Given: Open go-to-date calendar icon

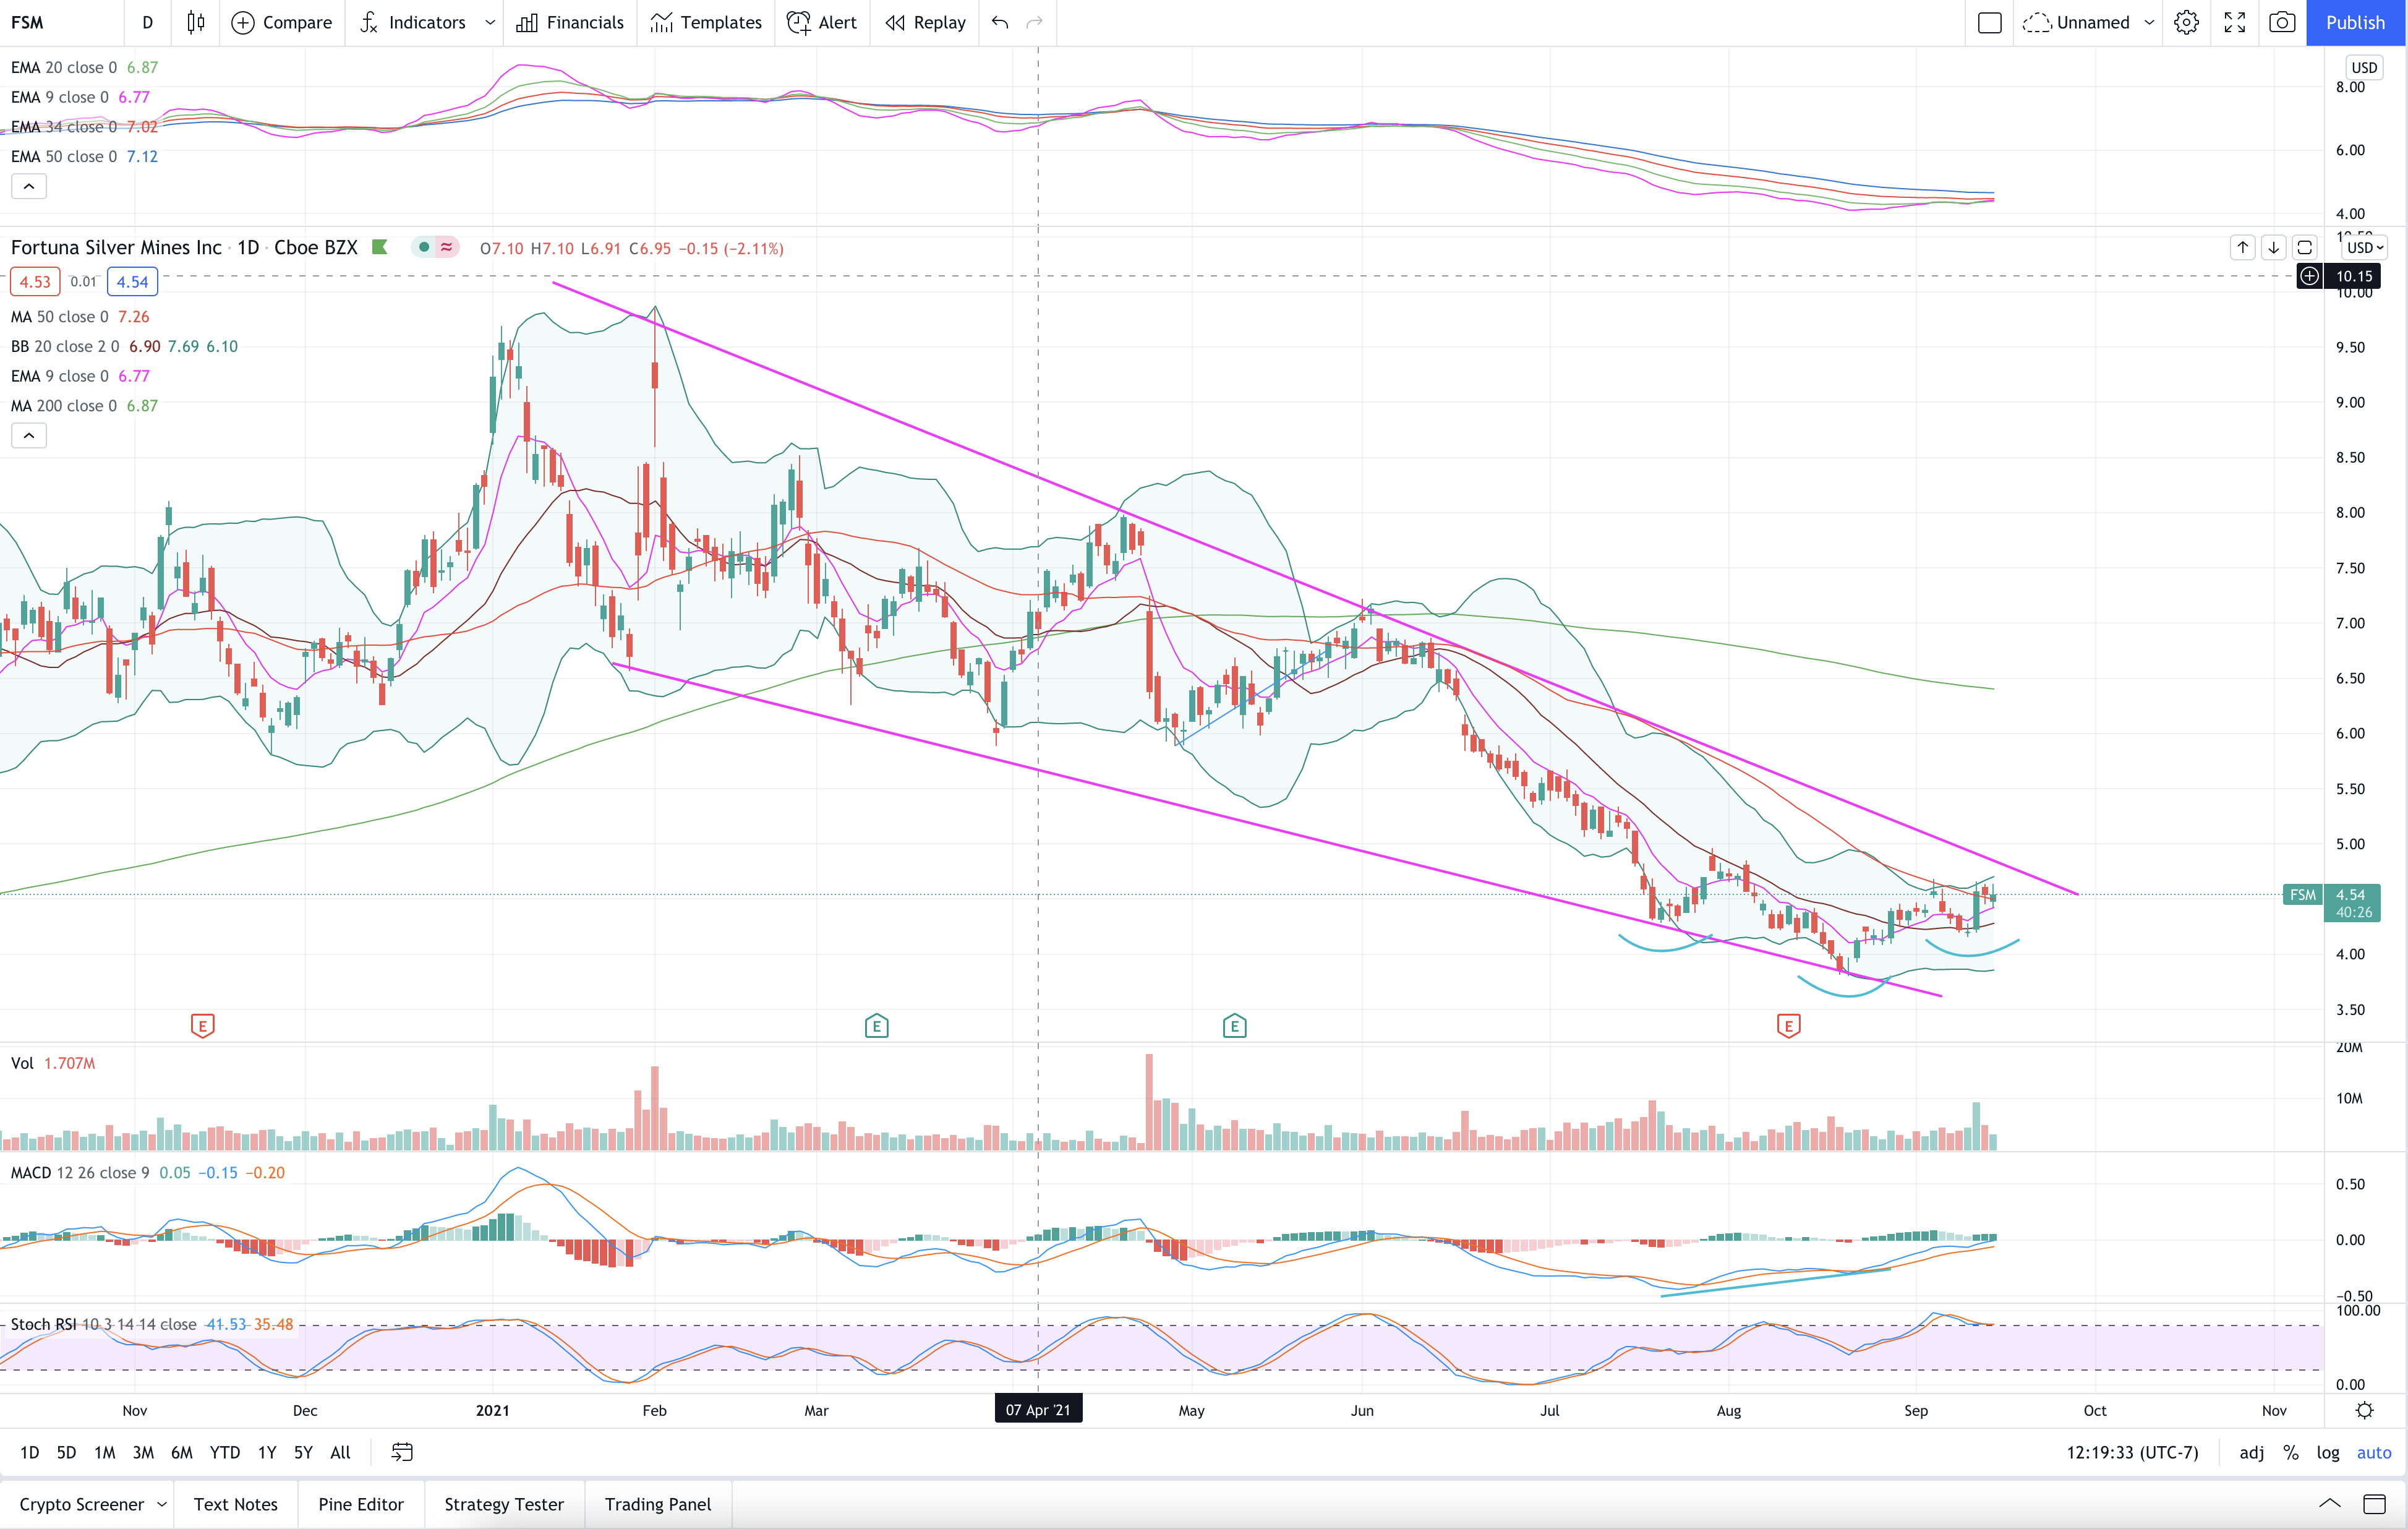Looking at the screenshot, I should pyautogui.click(x=402, y=1452).
